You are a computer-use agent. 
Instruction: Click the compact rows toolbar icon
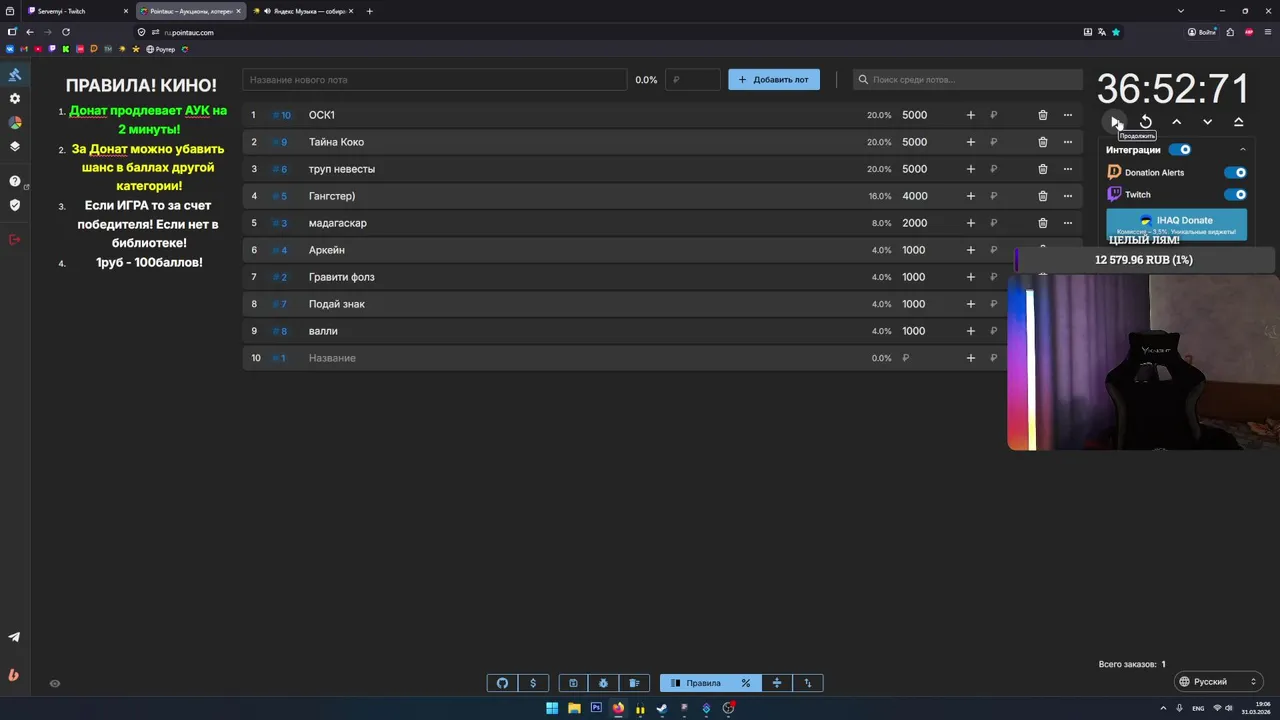pos(777,683)
